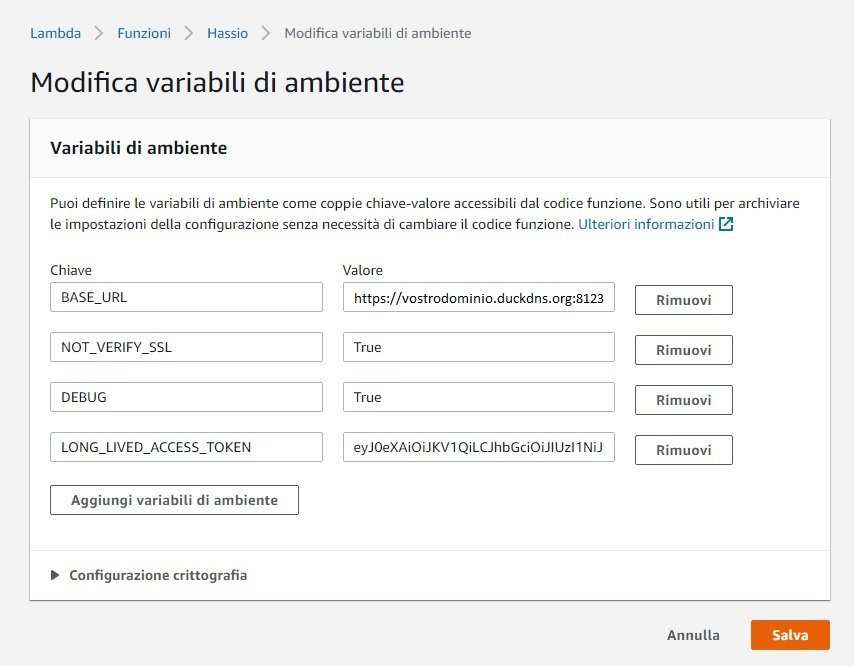Navigate to Funzioni via breadcrumb

point(143,32)
